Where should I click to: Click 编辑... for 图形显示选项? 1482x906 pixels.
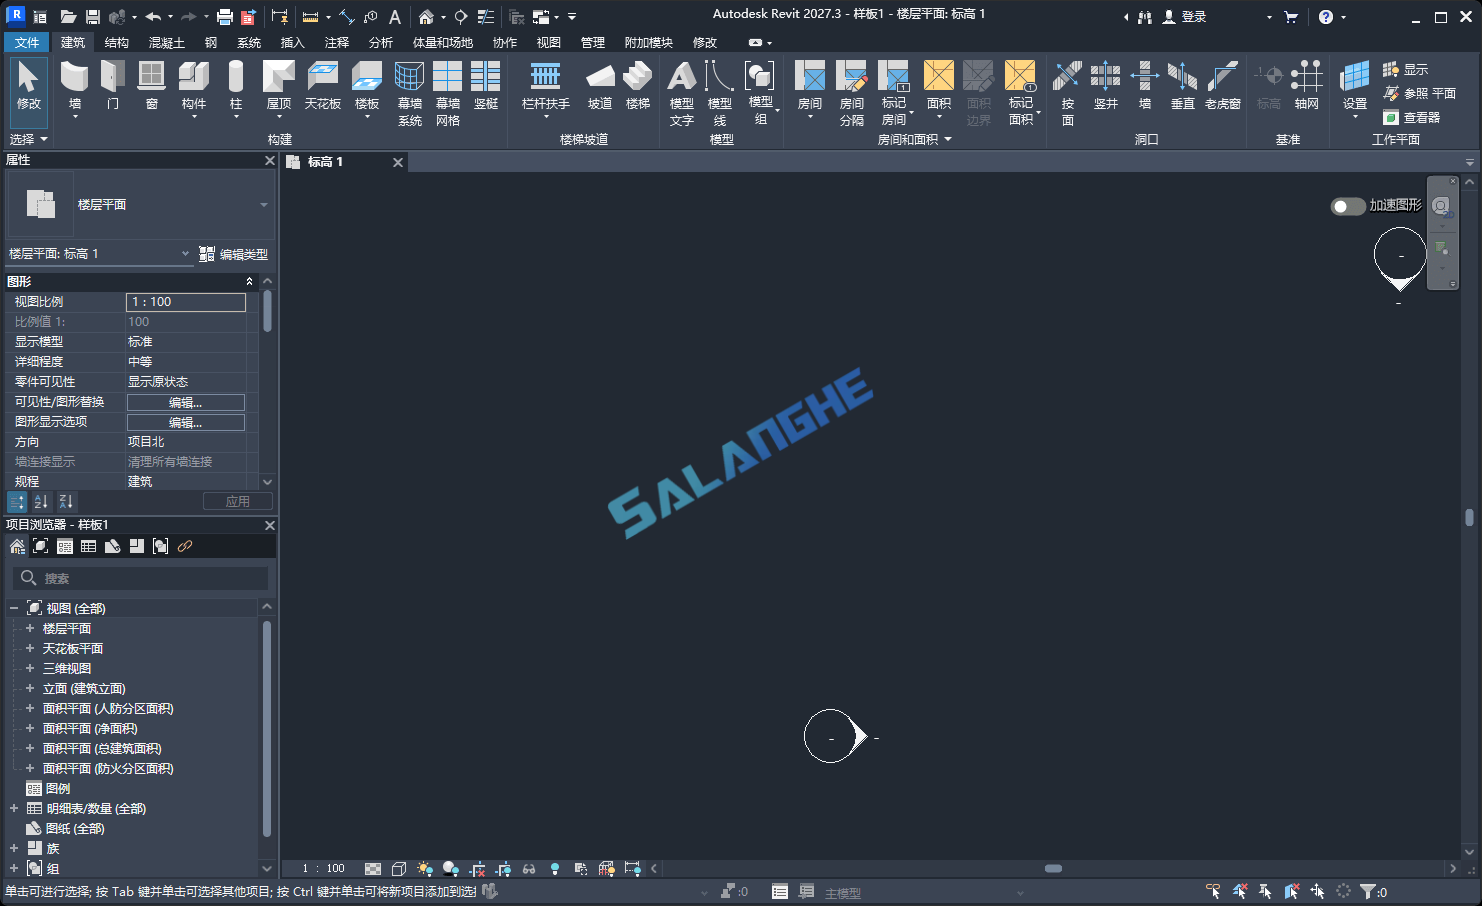point(186,422)
